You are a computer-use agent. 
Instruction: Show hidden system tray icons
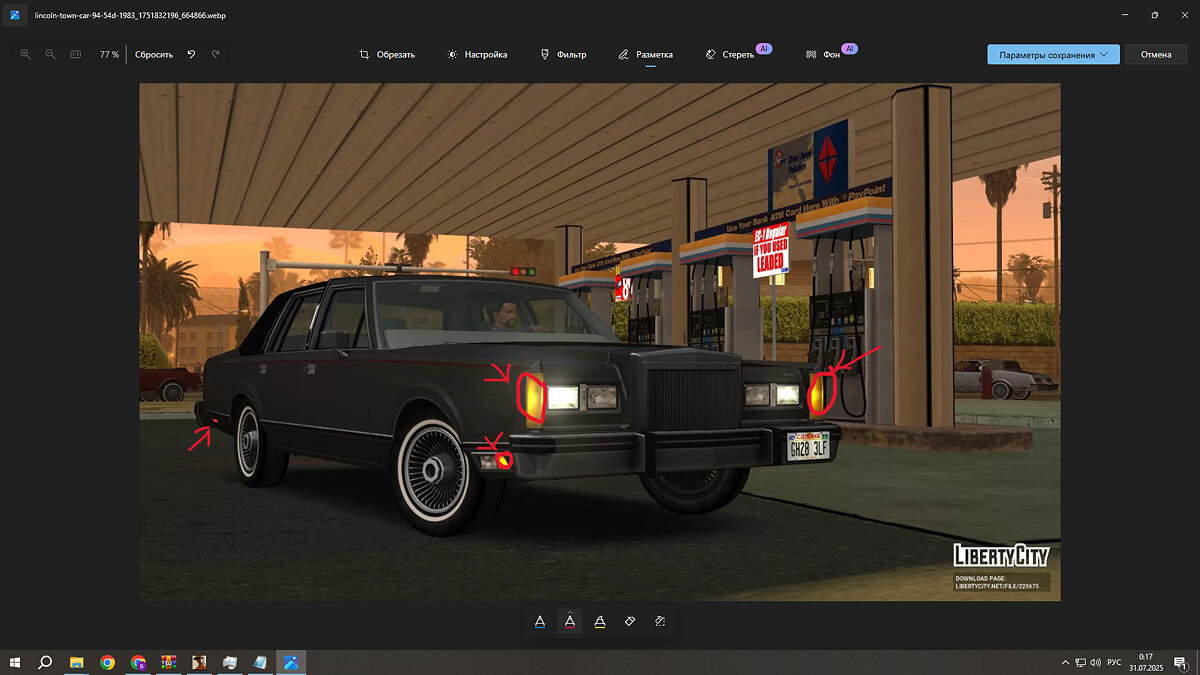click(1065, 662)
